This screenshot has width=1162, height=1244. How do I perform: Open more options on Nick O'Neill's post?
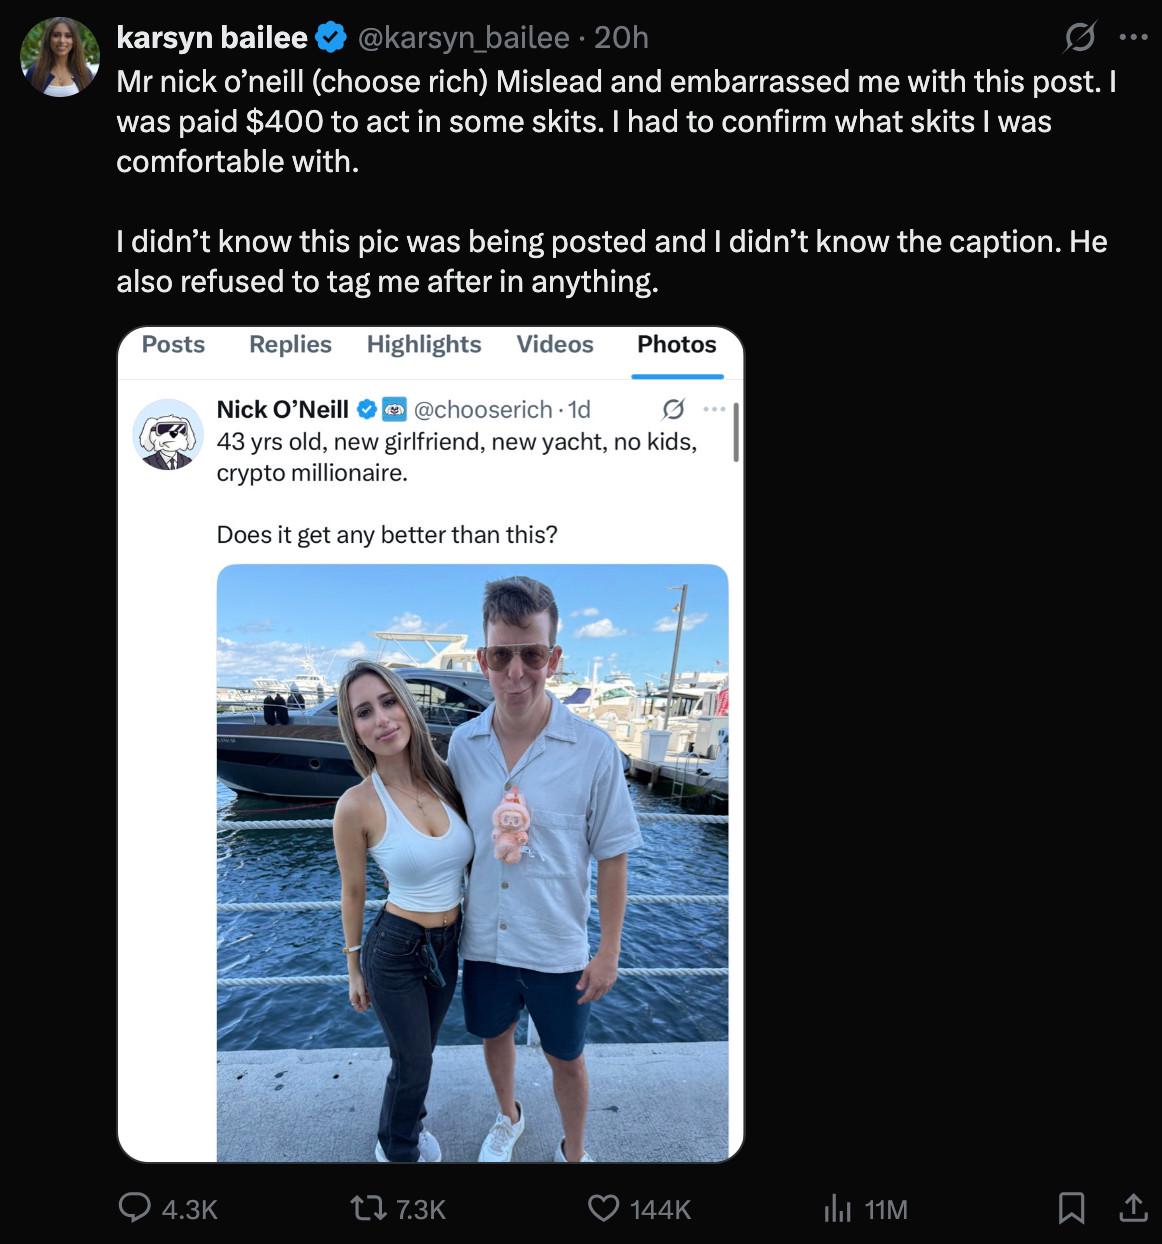click(714, 409)
